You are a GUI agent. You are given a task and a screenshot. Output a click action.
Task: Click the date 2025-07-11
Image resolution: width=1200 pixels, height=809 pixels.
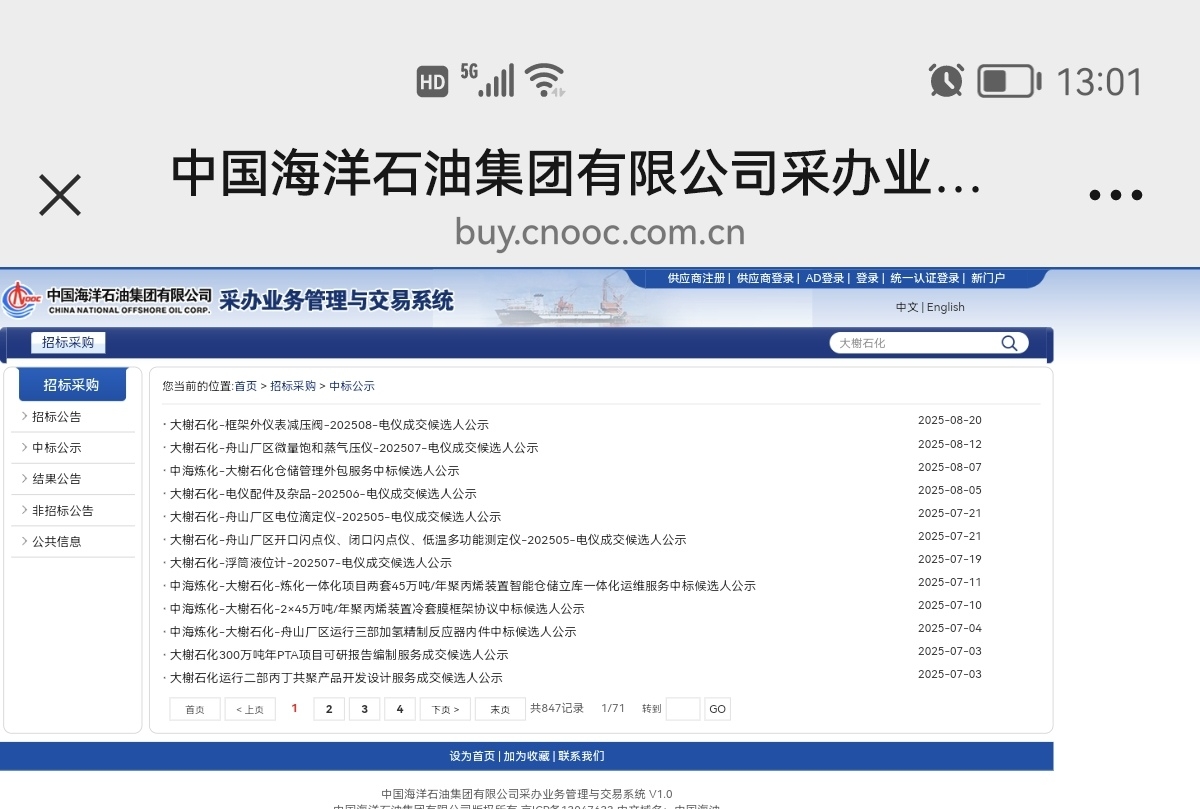(x=950, y=582)
